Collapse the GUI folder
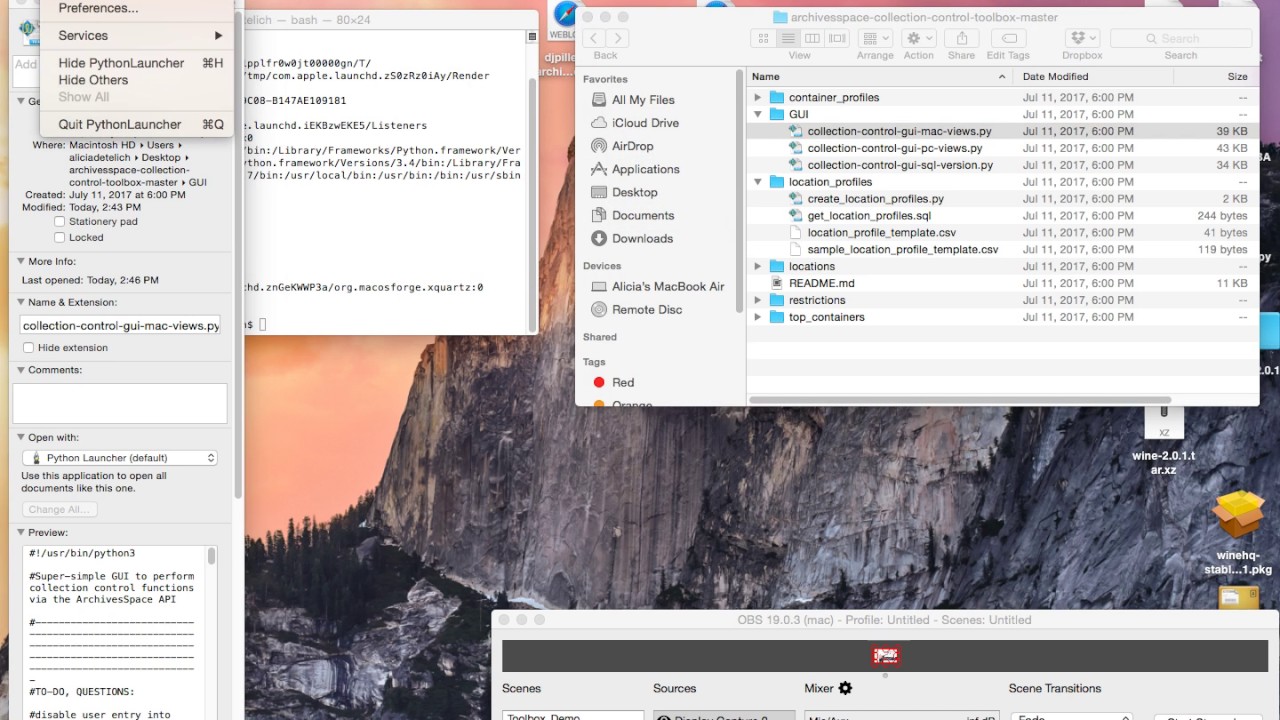The height and width of the screenshot is (720, 1280). pyautogui.click(x=758, y=115)
